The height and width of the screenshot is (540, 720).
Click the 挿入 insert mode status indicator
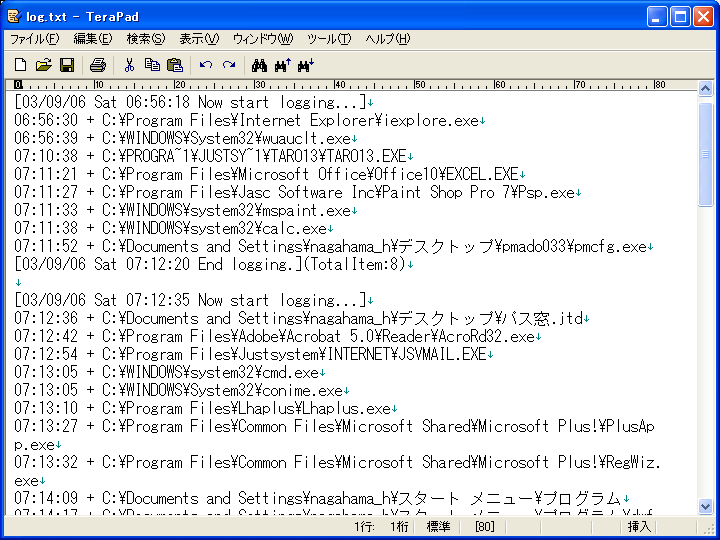coord(639,526)
